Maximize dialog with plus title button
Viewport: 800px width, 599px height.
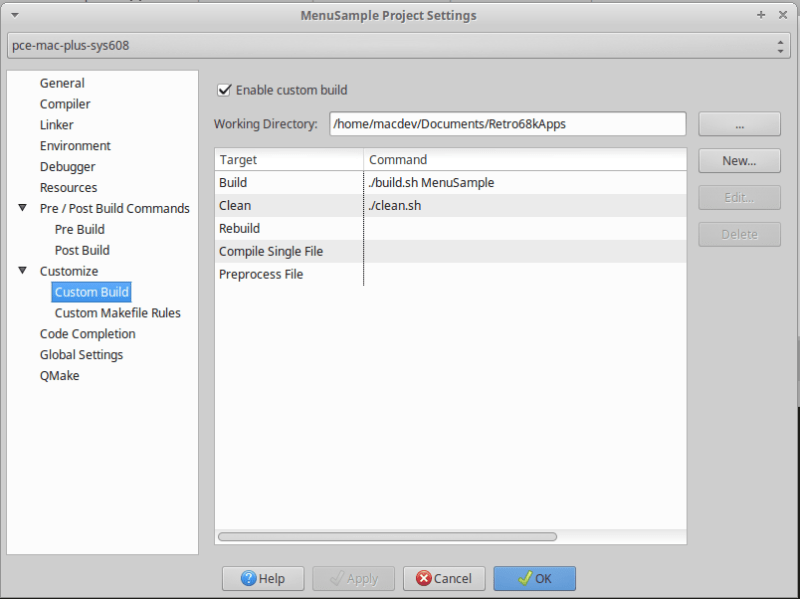[761, 15]
